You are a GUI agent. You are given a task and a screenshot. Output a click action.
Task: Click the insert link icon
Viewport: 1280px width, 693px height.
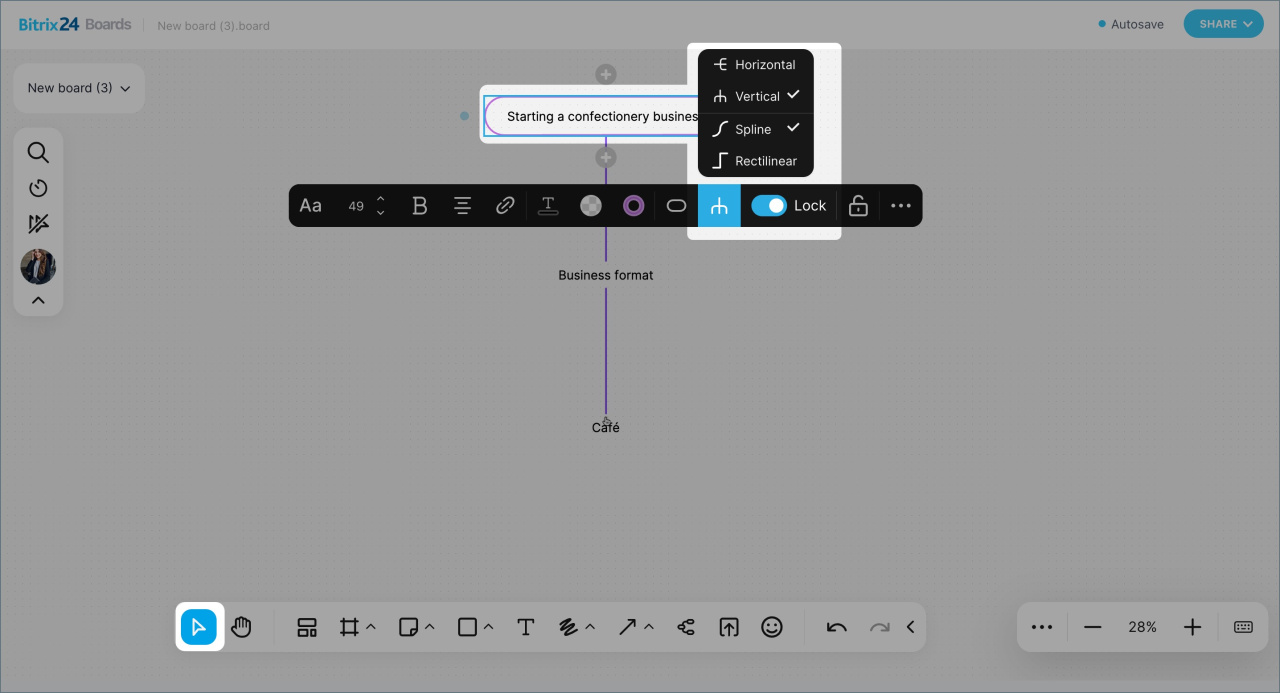[505, 206]
